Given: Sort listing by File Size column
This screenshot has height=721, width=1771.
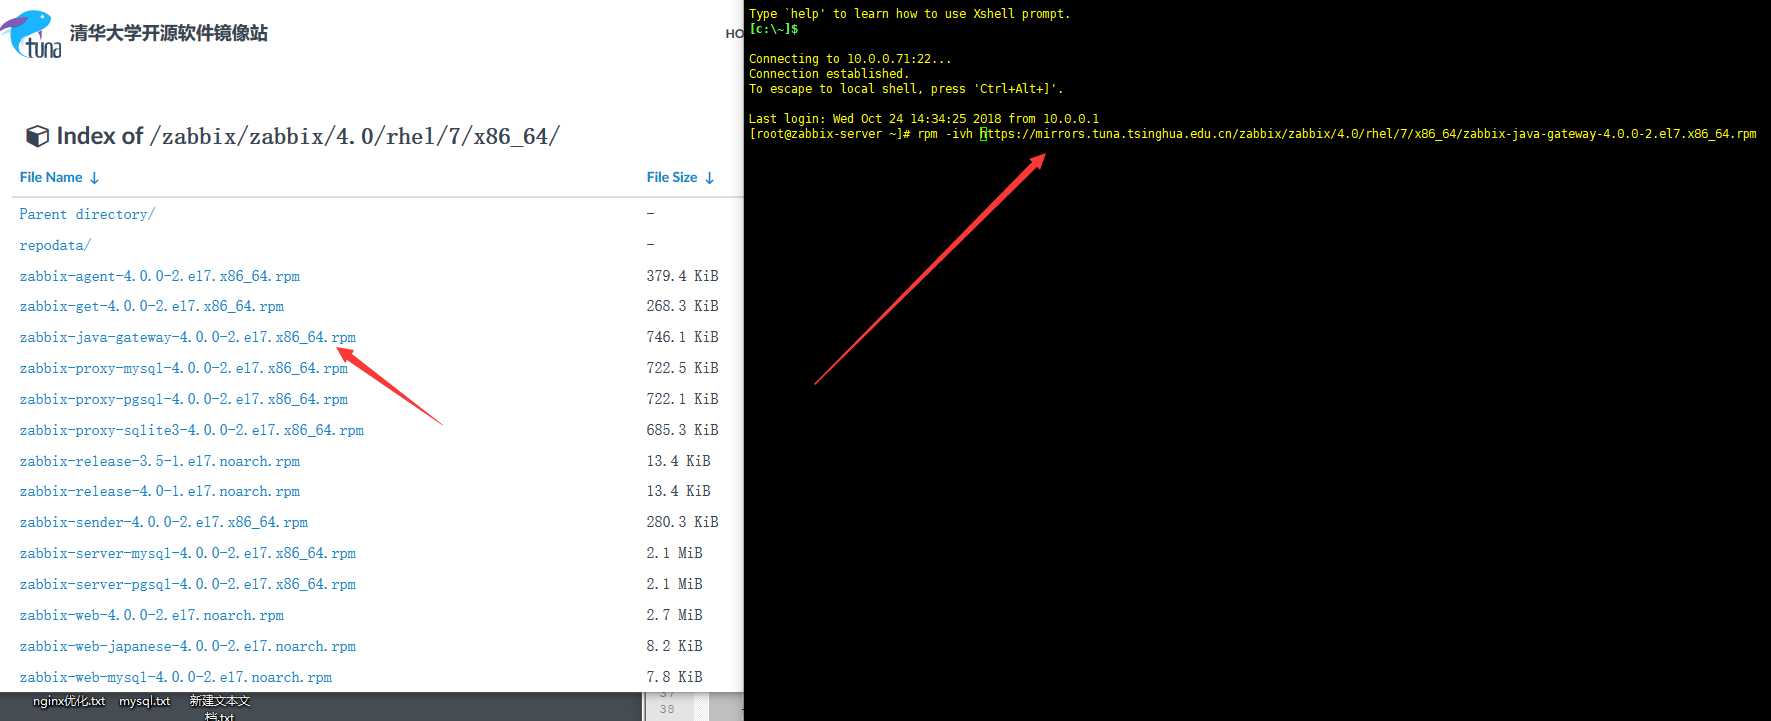Looking at the screenshot, I should click(x=680, y=178).
